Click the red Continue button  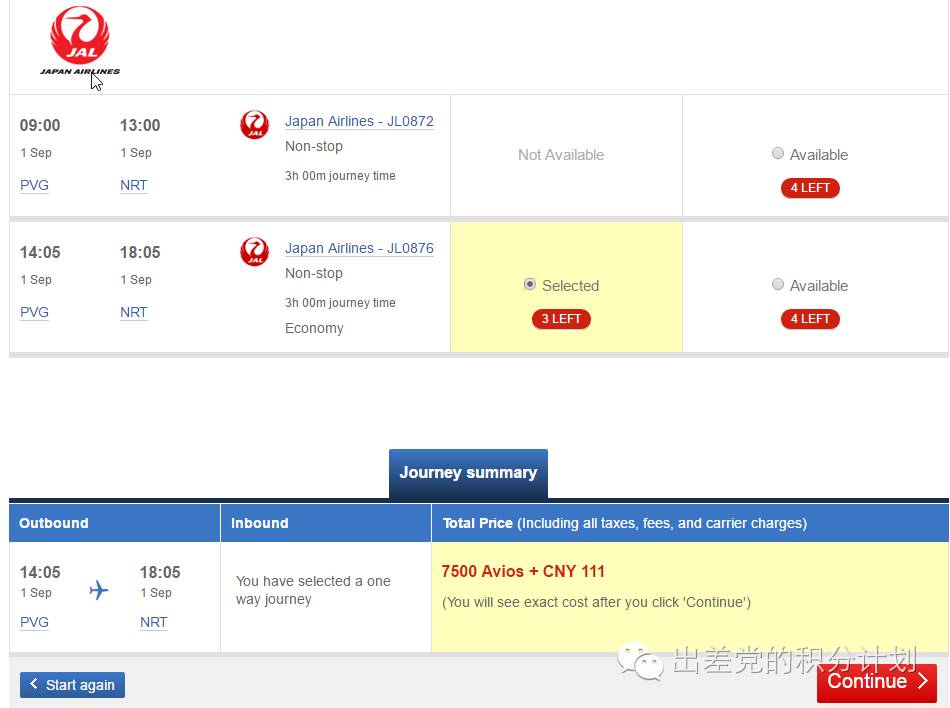[x=877, y=683]
